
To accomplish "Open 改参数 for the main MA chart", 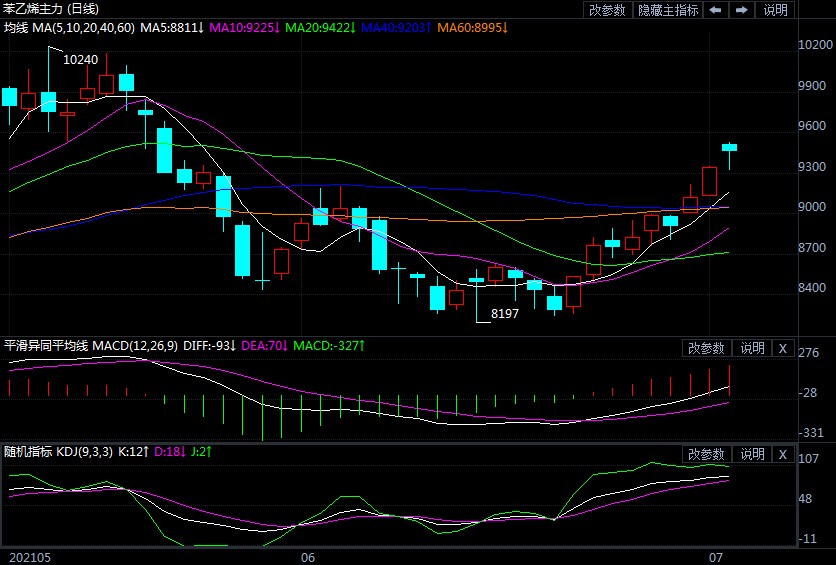I will [x=608, y=10].
